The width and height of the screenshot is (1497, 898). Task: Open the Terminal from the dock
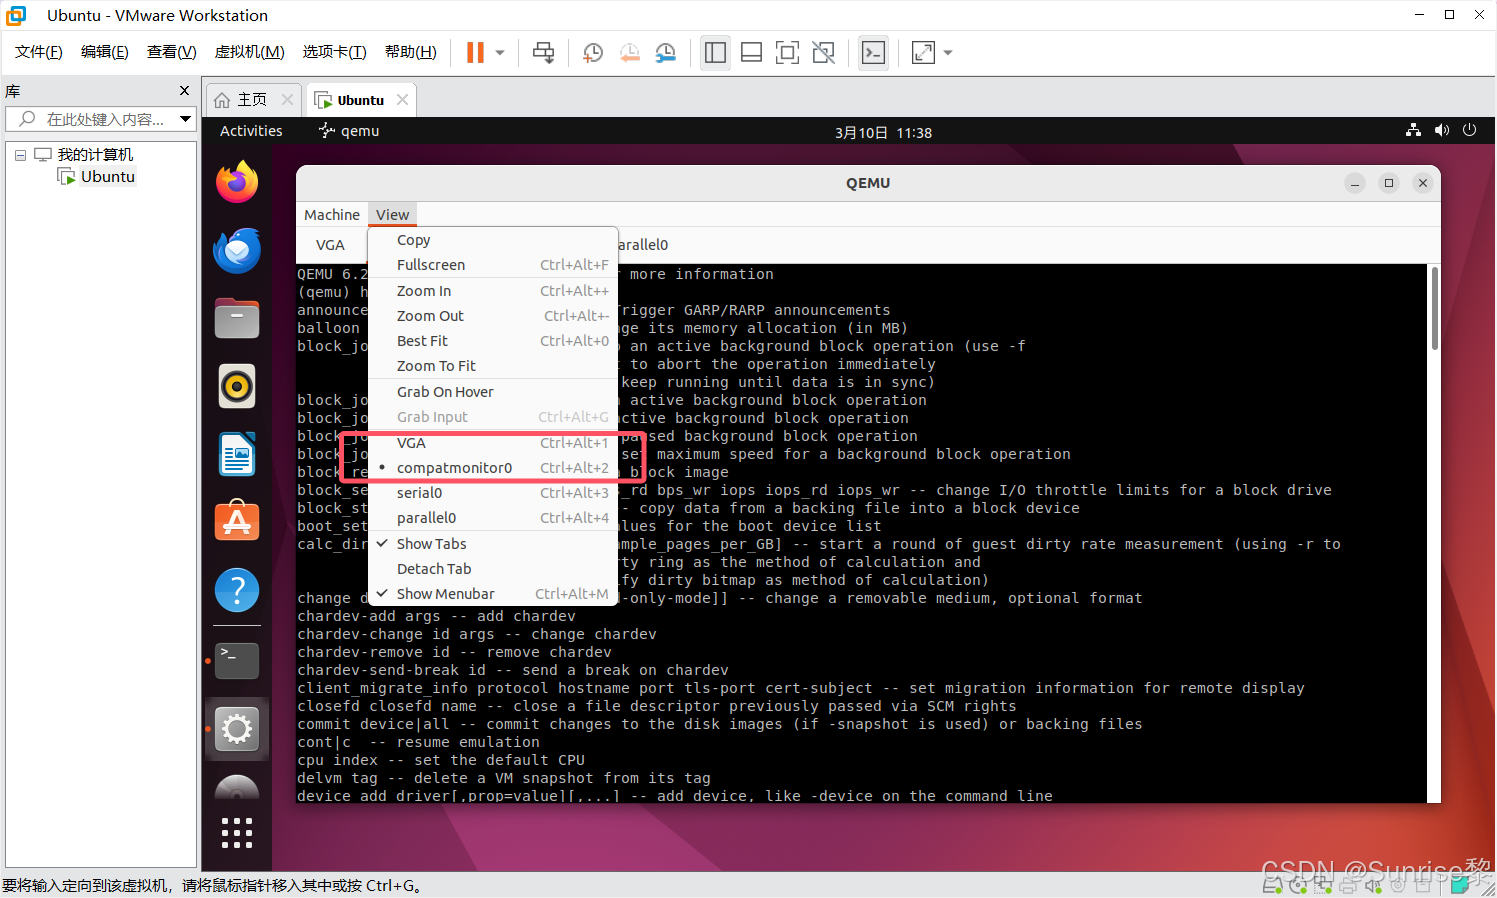click(x=237, y=660)
